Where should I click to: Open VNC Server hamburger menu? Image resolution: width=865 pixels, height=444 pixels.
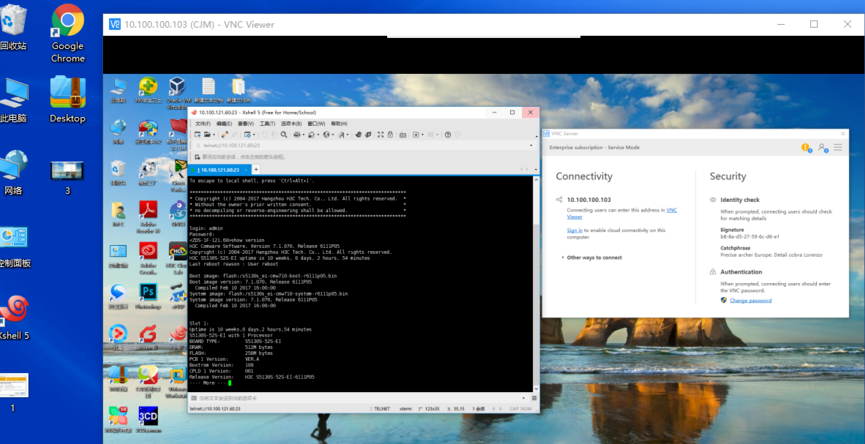click(838, 148)
